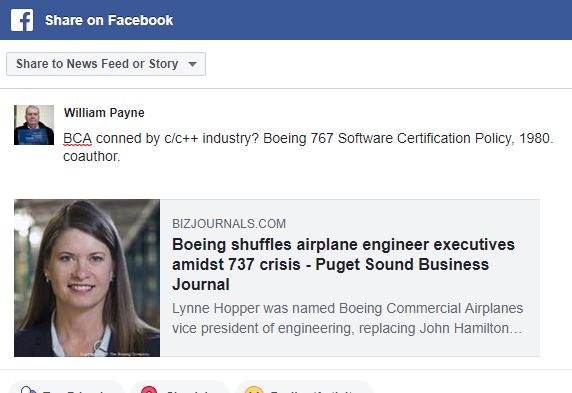Click the William Payne name
The width and height of the screenshot is (572, 393).
click(104, 113)
